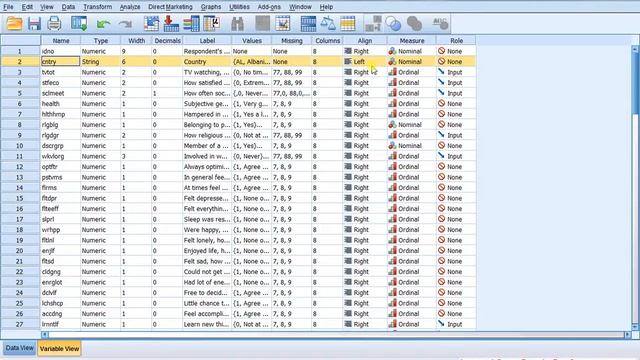Click Go to Variable icon with red arrow
Viewport: 640px width, 360px height.
coord(171,24)
